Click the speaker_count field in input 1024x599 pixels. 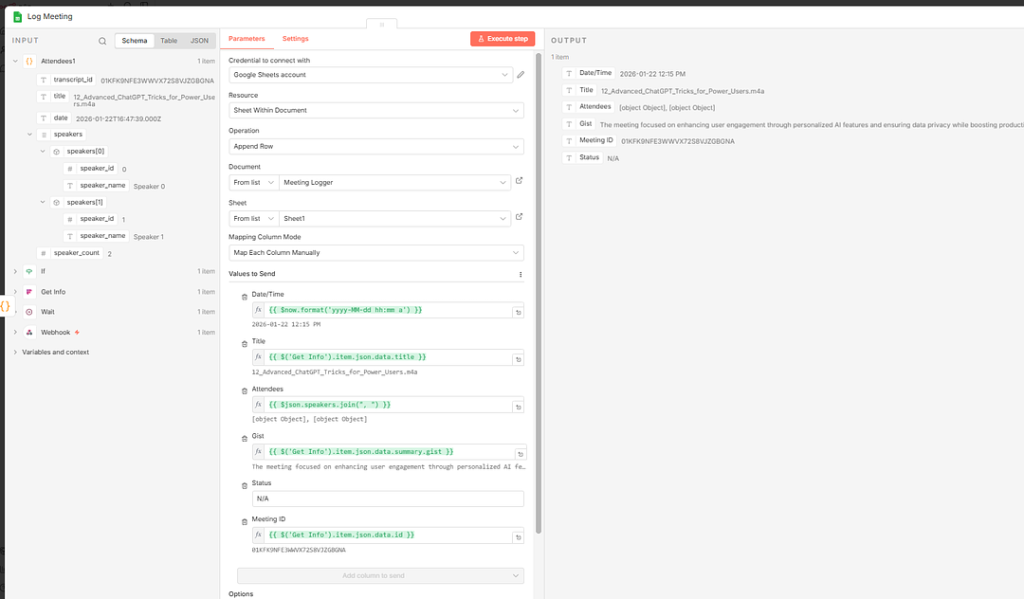pos(76,253)
